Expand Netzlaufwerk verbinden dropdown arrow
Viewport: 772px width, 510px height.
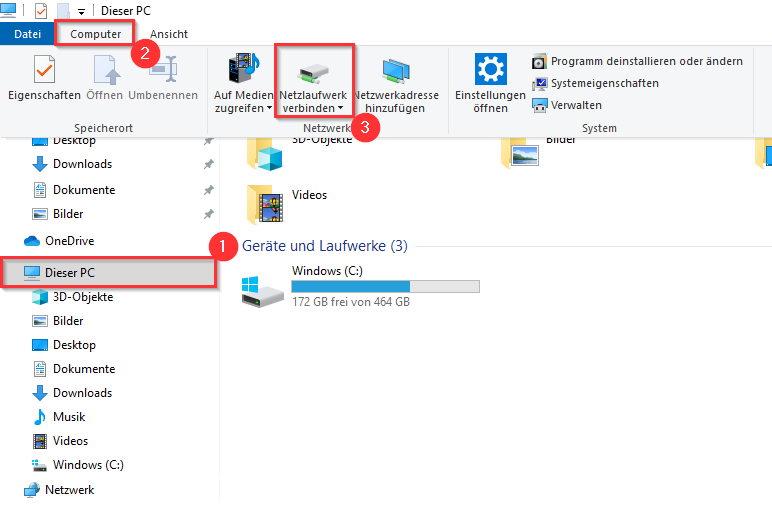tap(340, 108)
